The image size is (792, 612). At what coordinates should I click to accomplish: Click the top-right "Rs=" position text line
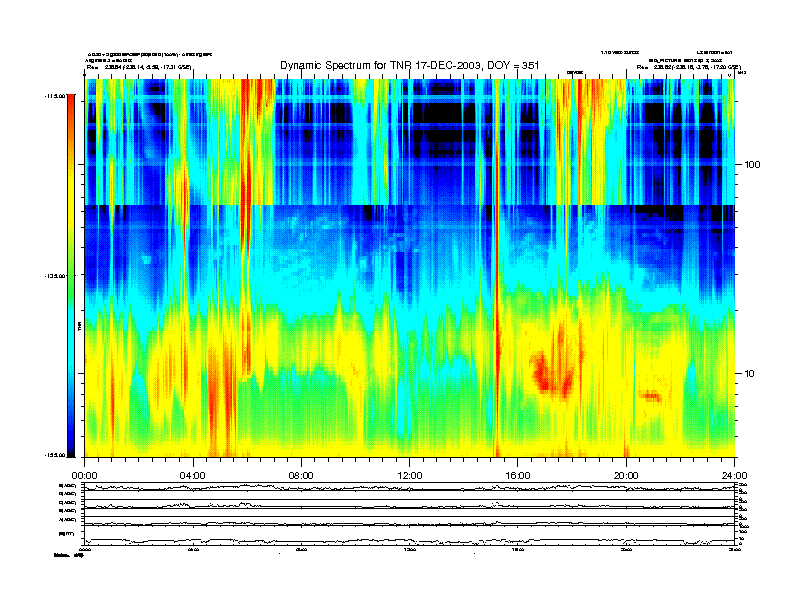pos(688,67)
